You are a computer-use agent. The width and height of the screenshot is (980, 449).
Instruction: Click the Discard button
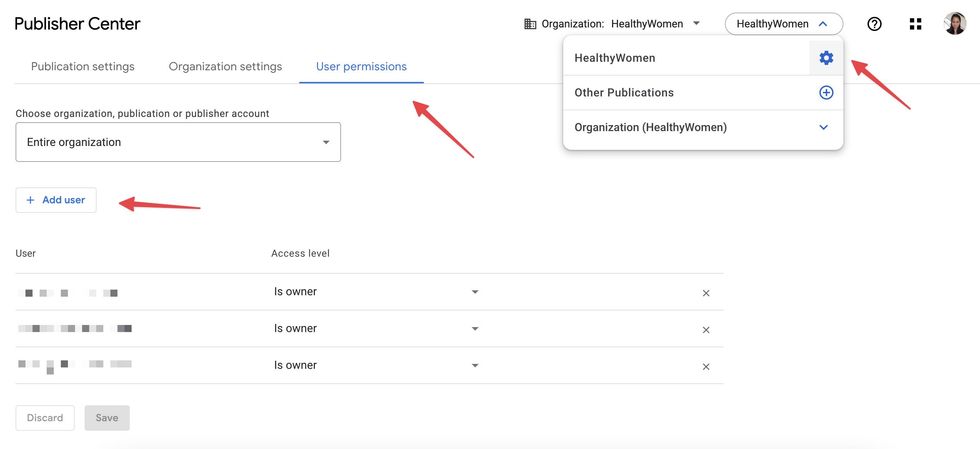point(45,418)
